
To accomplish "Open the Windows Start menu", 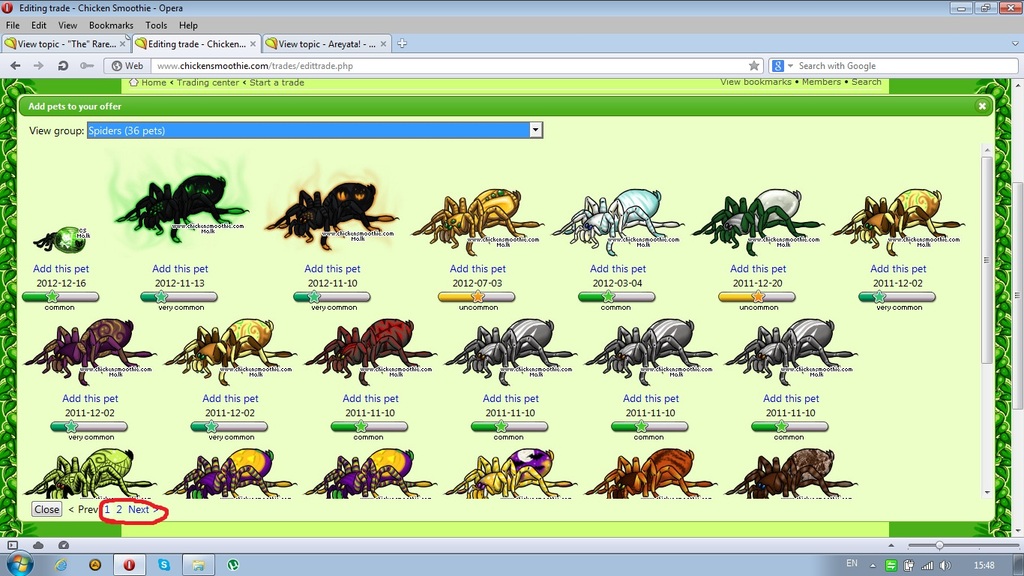I will pos(20,564).
